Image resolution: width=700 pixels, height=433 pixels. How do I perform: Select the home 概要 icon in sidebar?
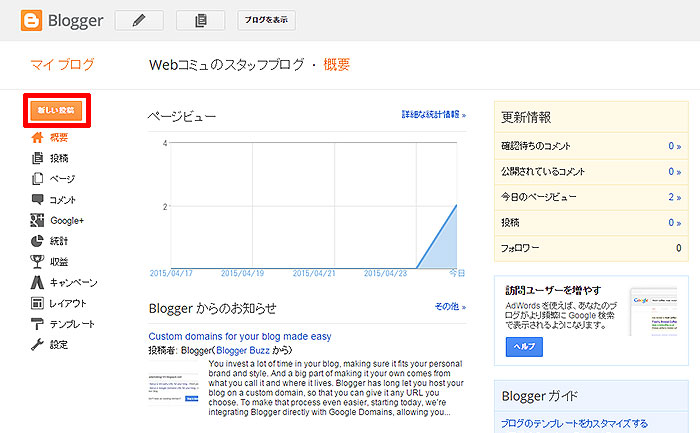pos(38,137)
